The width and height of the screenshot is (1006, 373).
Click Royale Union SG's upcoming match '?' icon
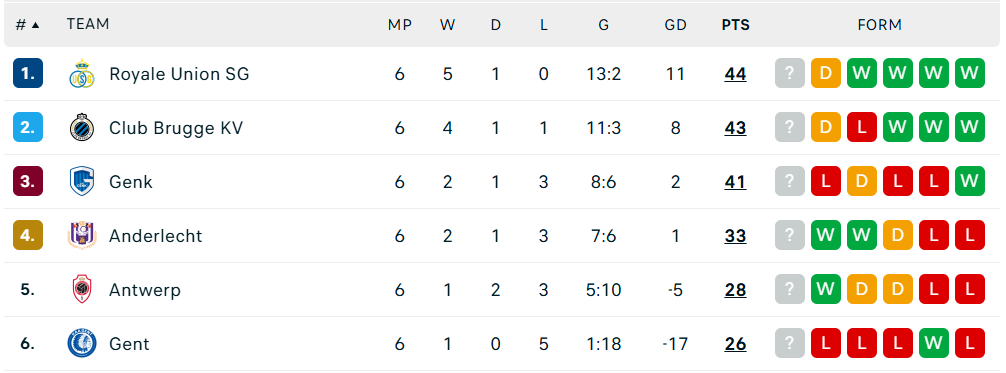point(790,74)
